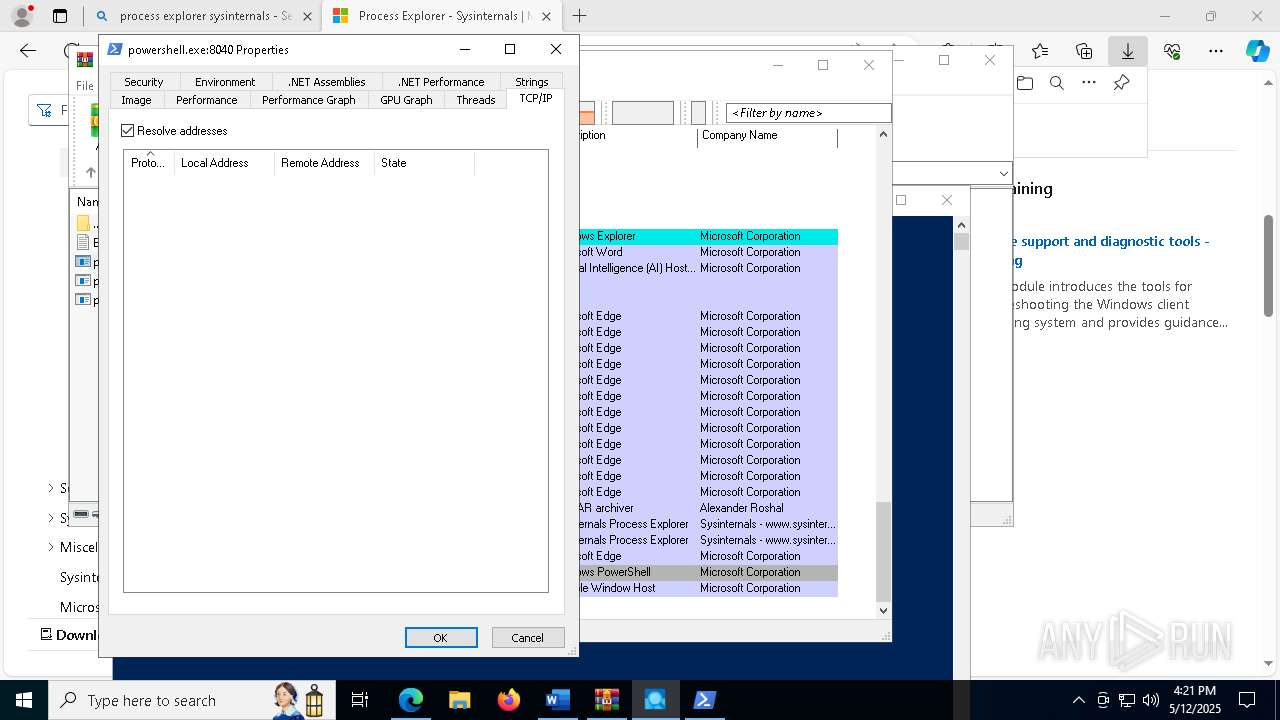
Task: Open File Explorer from the taskbar
Action: [459, 700]
